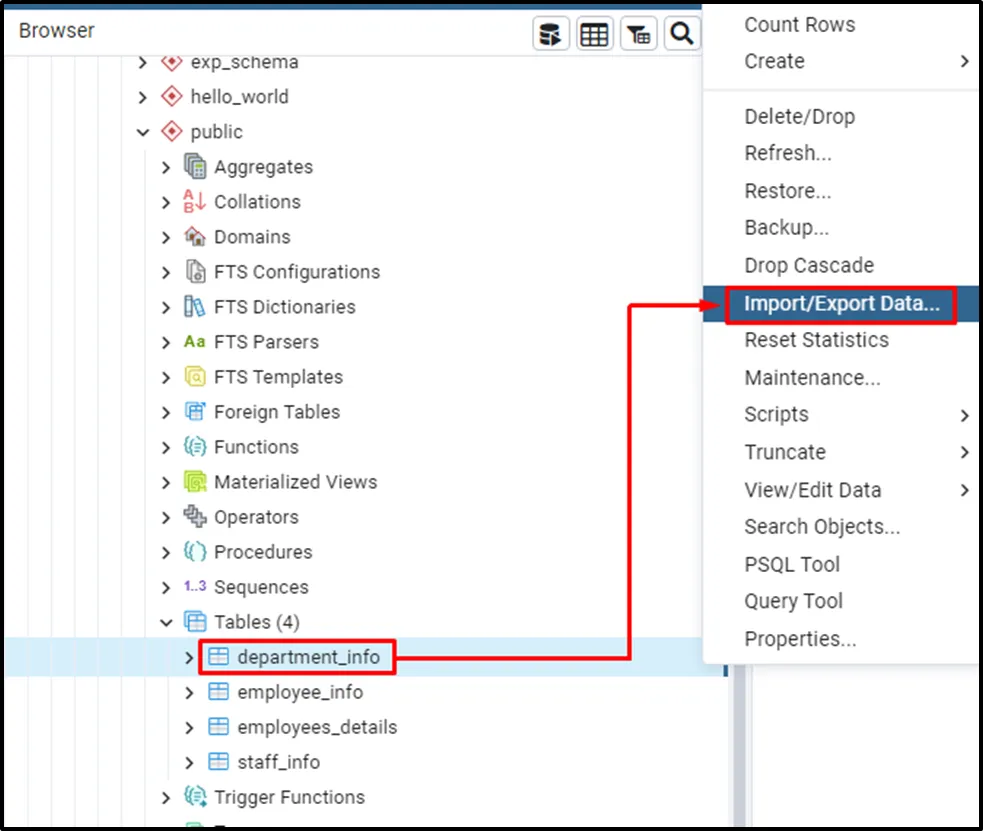The height and width of the screenshot is (831, 983).
Task: Click the Browser panel vertical scrollbar
Action: click(738, 740)
